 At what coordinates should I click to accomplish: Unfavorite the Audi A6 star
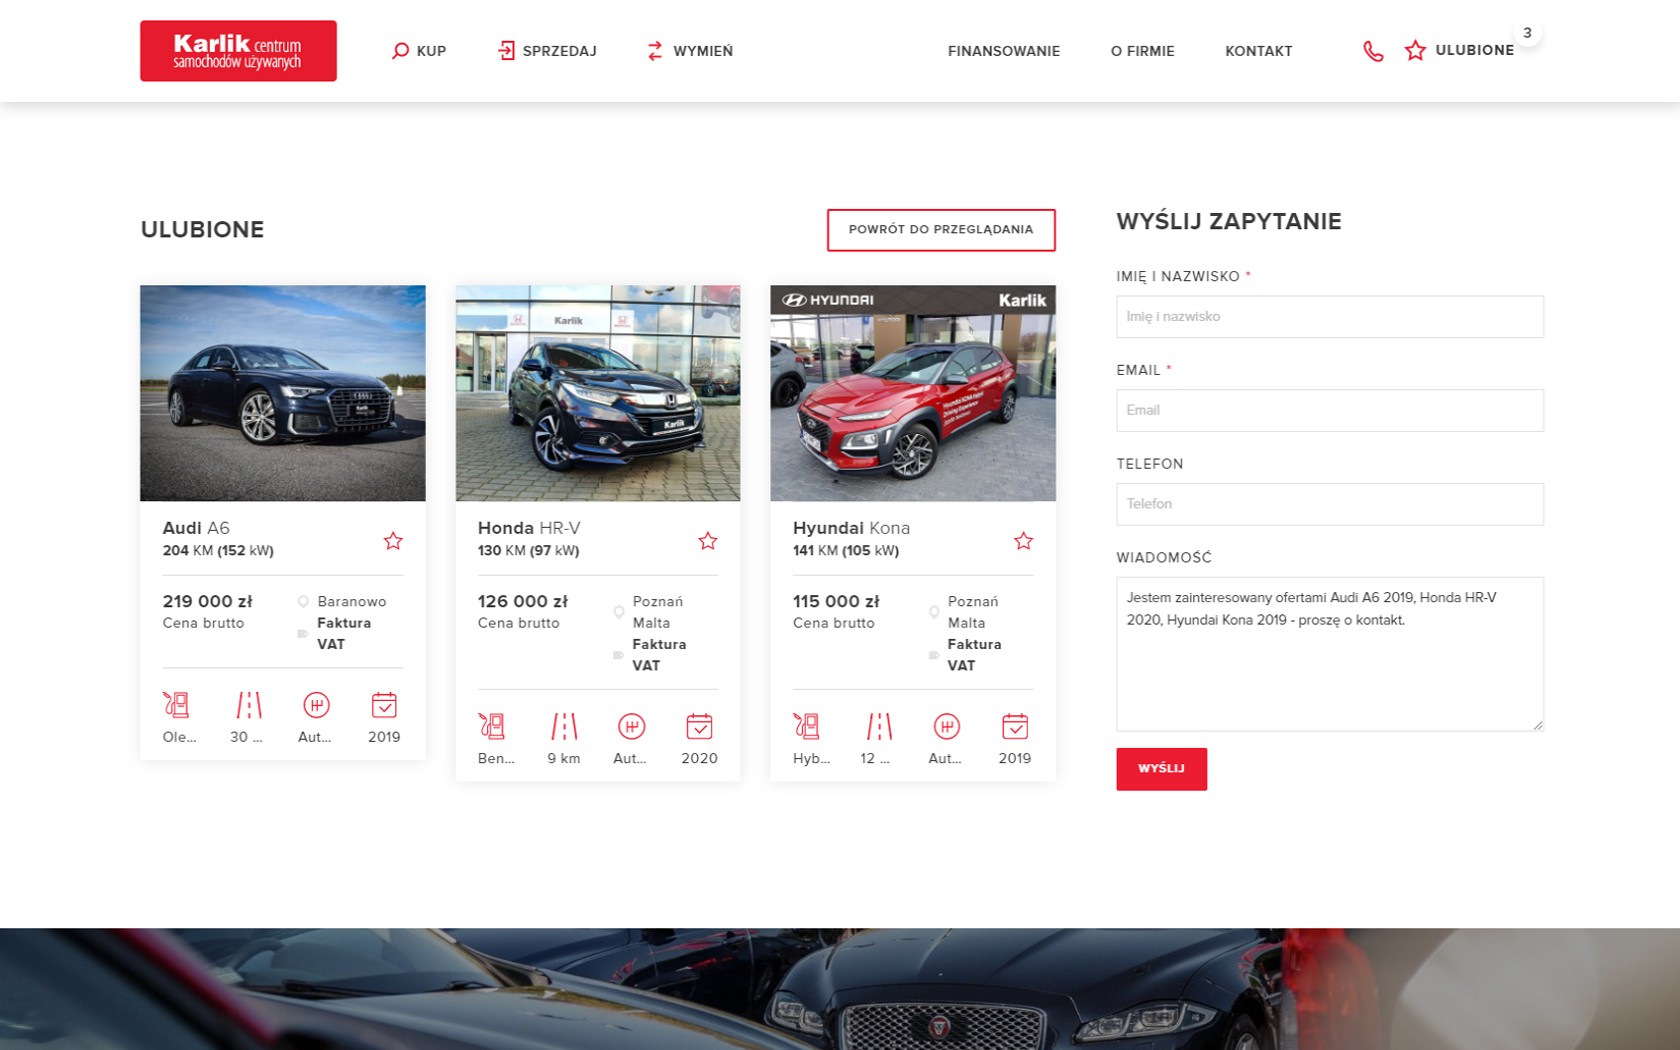click(393, 541)
